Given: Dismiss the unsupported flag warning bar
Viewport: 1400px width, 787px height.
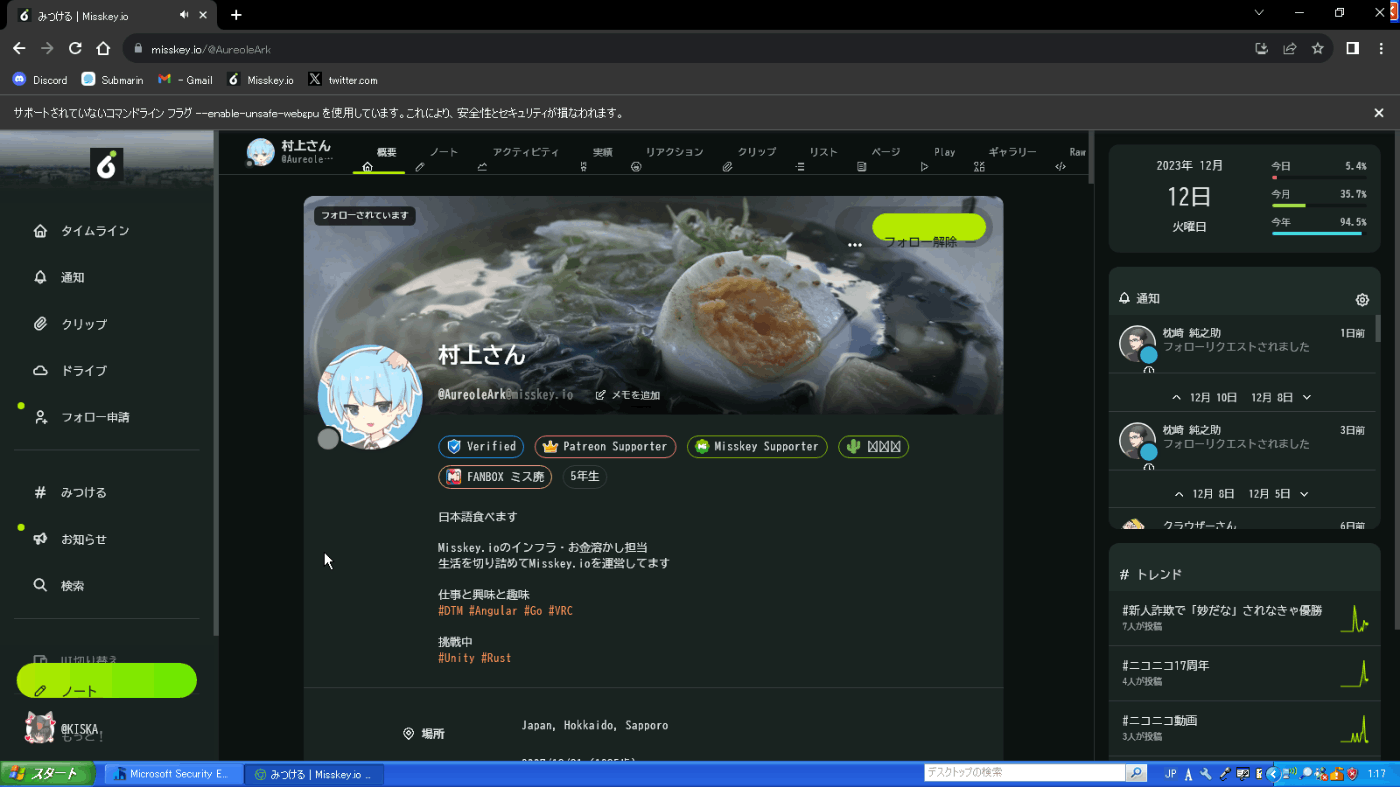Looking at the screenshot, I should pos(1379,113).
